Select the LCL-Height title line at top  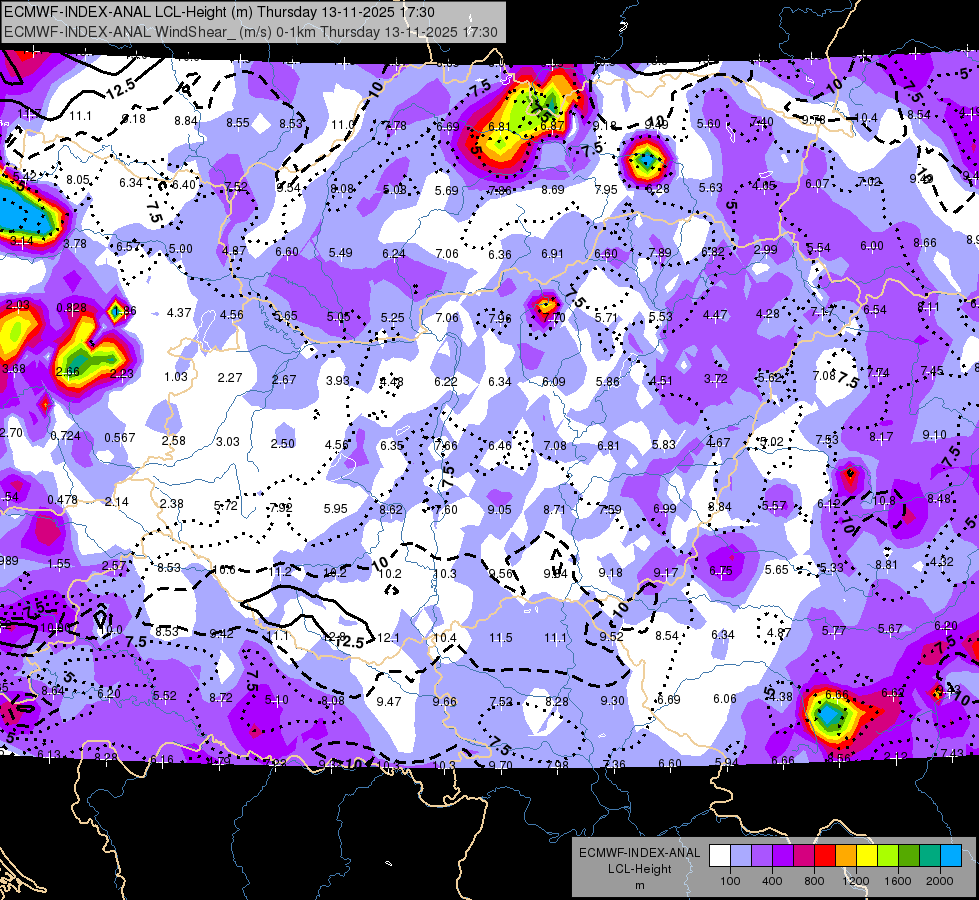tap(219, 12)
